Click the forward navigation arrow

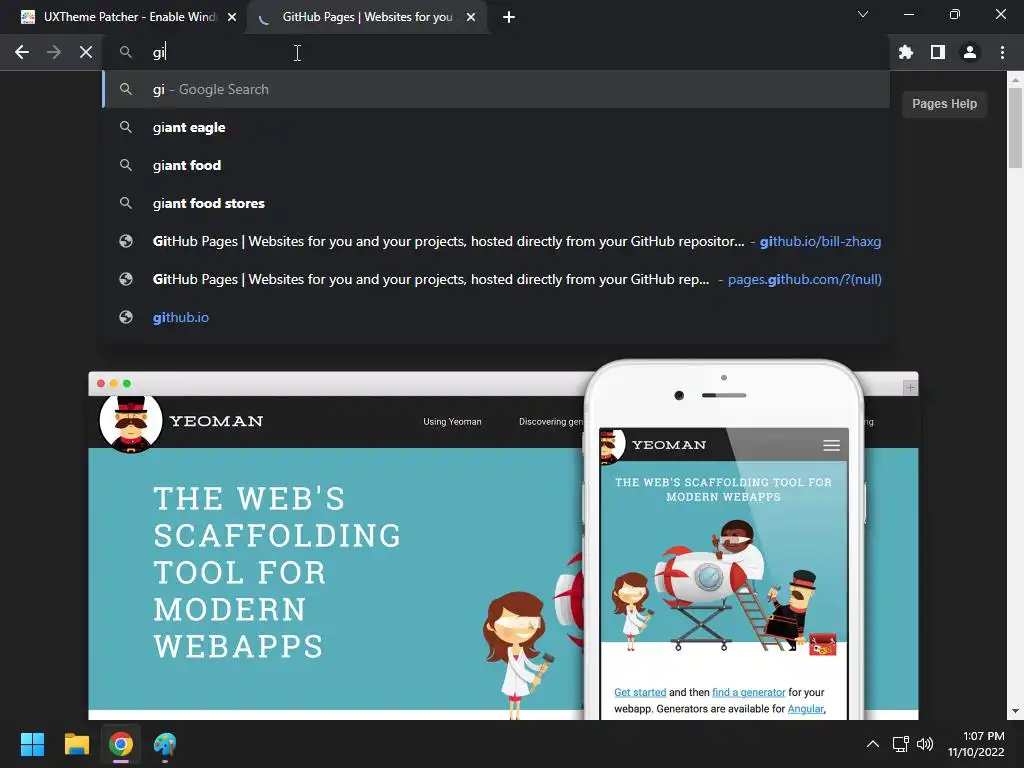click(x=54, y=52)
